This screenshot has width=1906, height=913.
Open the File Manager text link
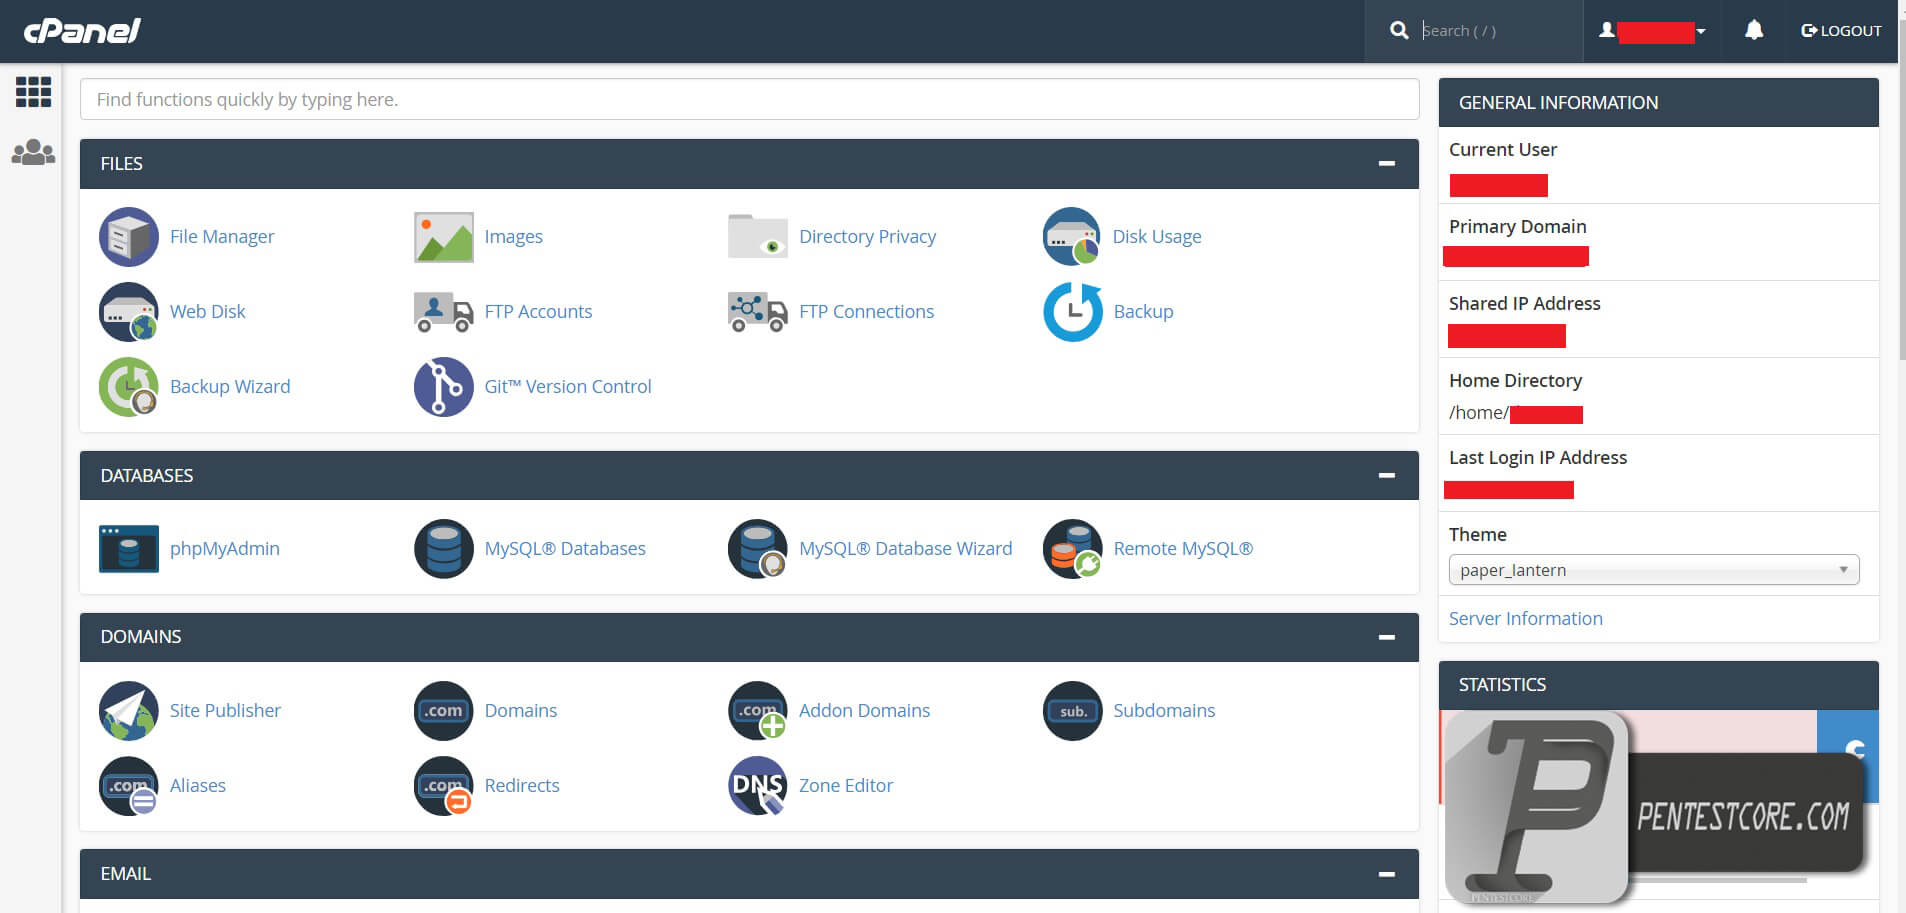222,237
